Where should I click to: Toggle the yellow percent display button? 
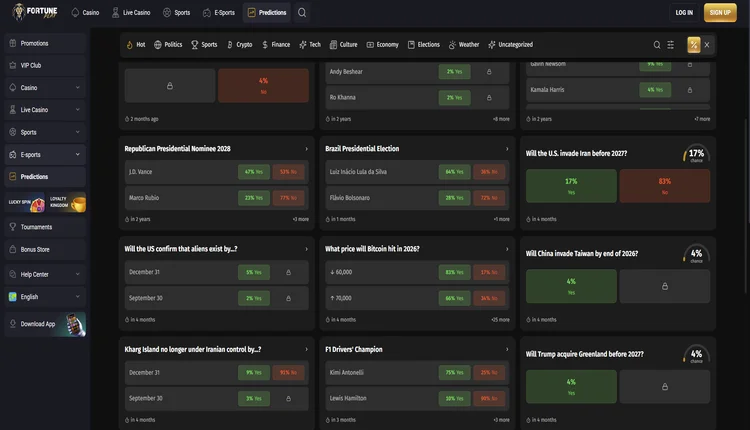pos(694,44)
